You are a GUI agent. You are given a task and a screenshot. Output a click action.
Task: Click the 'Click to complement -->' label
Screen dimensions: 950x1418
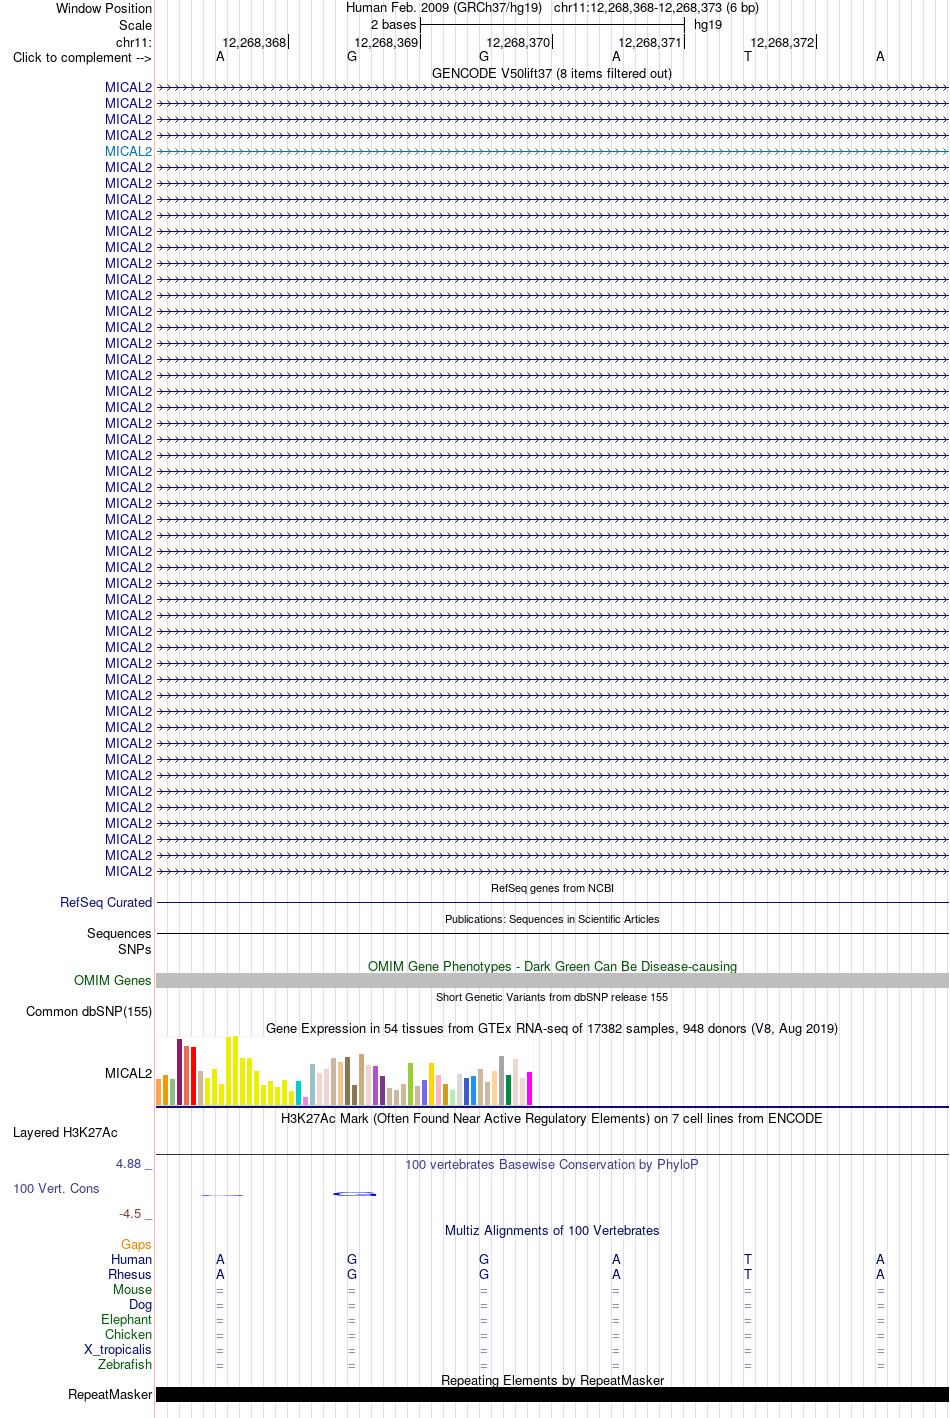(x=82, y=57)
